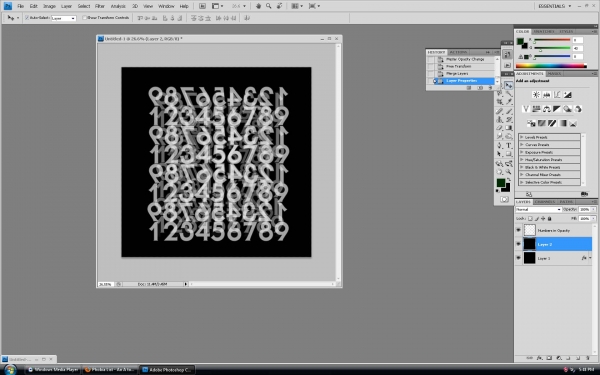600x375 pixels.
Task: Add a Levels adjustment
Action: point(546,95)
